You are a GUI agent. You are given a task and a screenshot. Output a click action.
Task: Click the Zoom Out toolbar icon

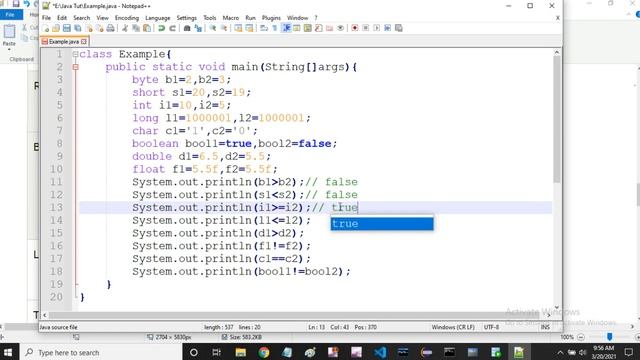(224, 28)
